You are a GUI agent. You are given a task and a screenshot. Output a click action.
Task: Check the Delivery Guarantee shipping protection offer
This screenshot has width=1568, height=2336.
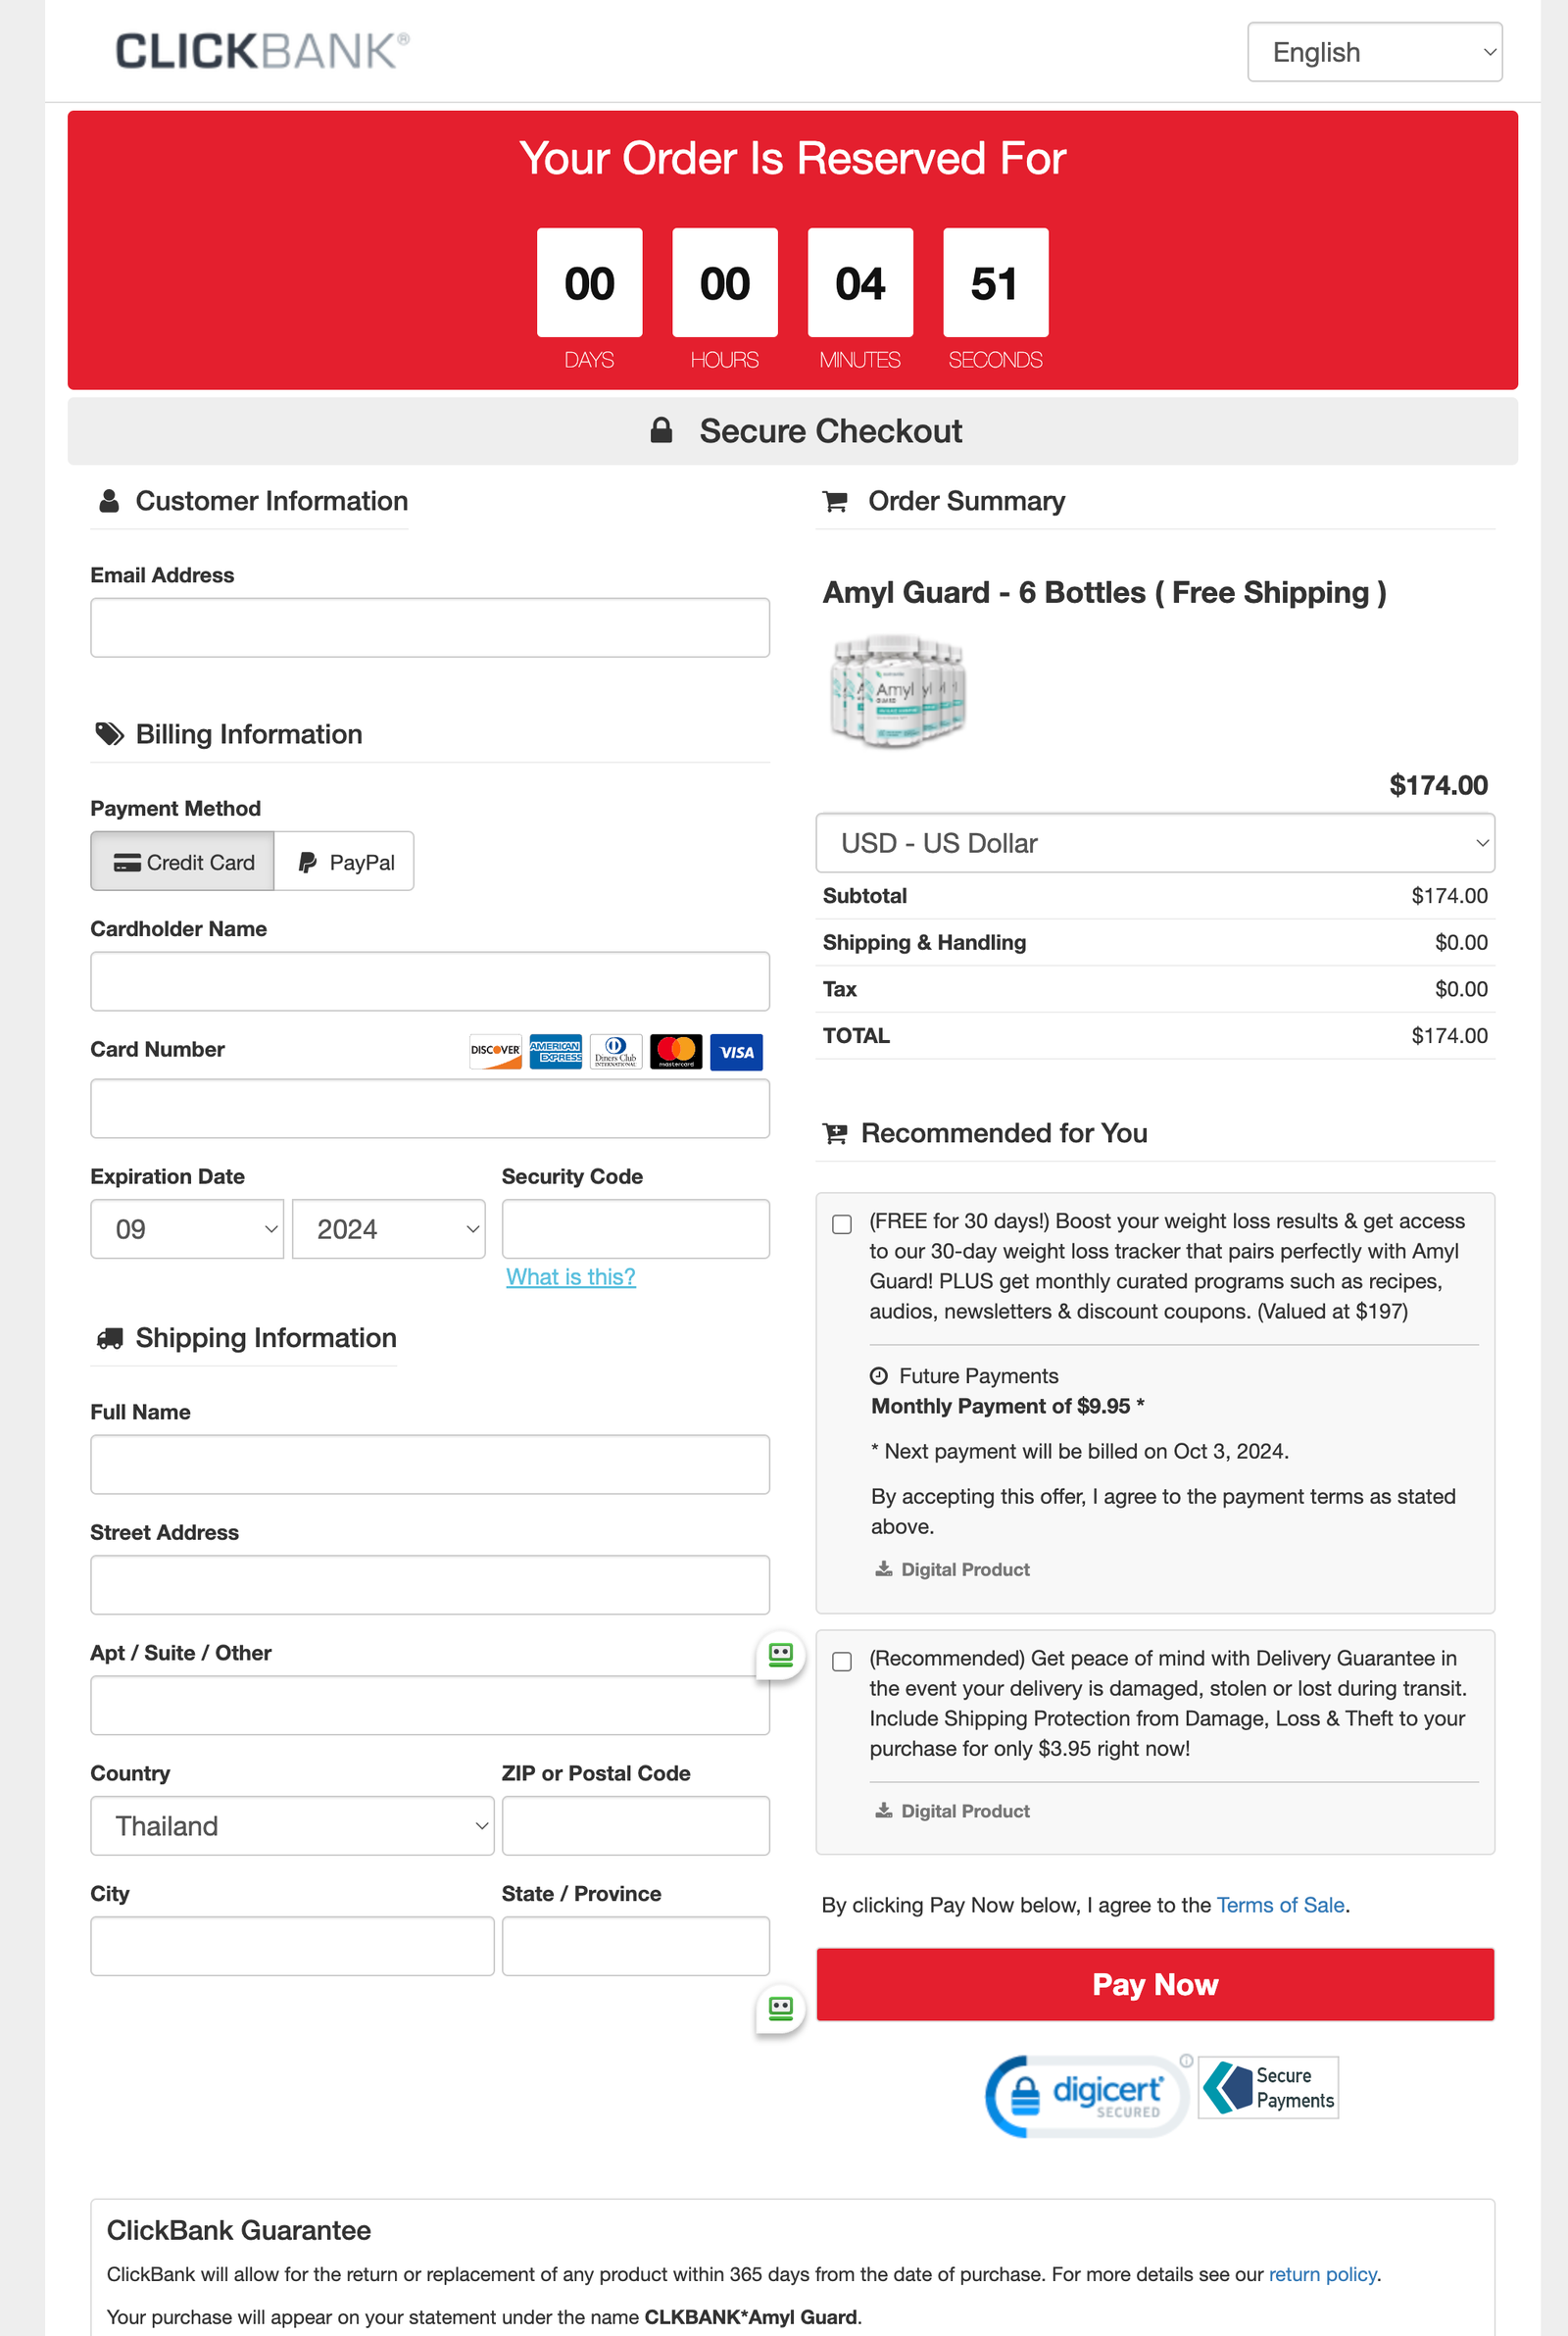(842, 1661)
